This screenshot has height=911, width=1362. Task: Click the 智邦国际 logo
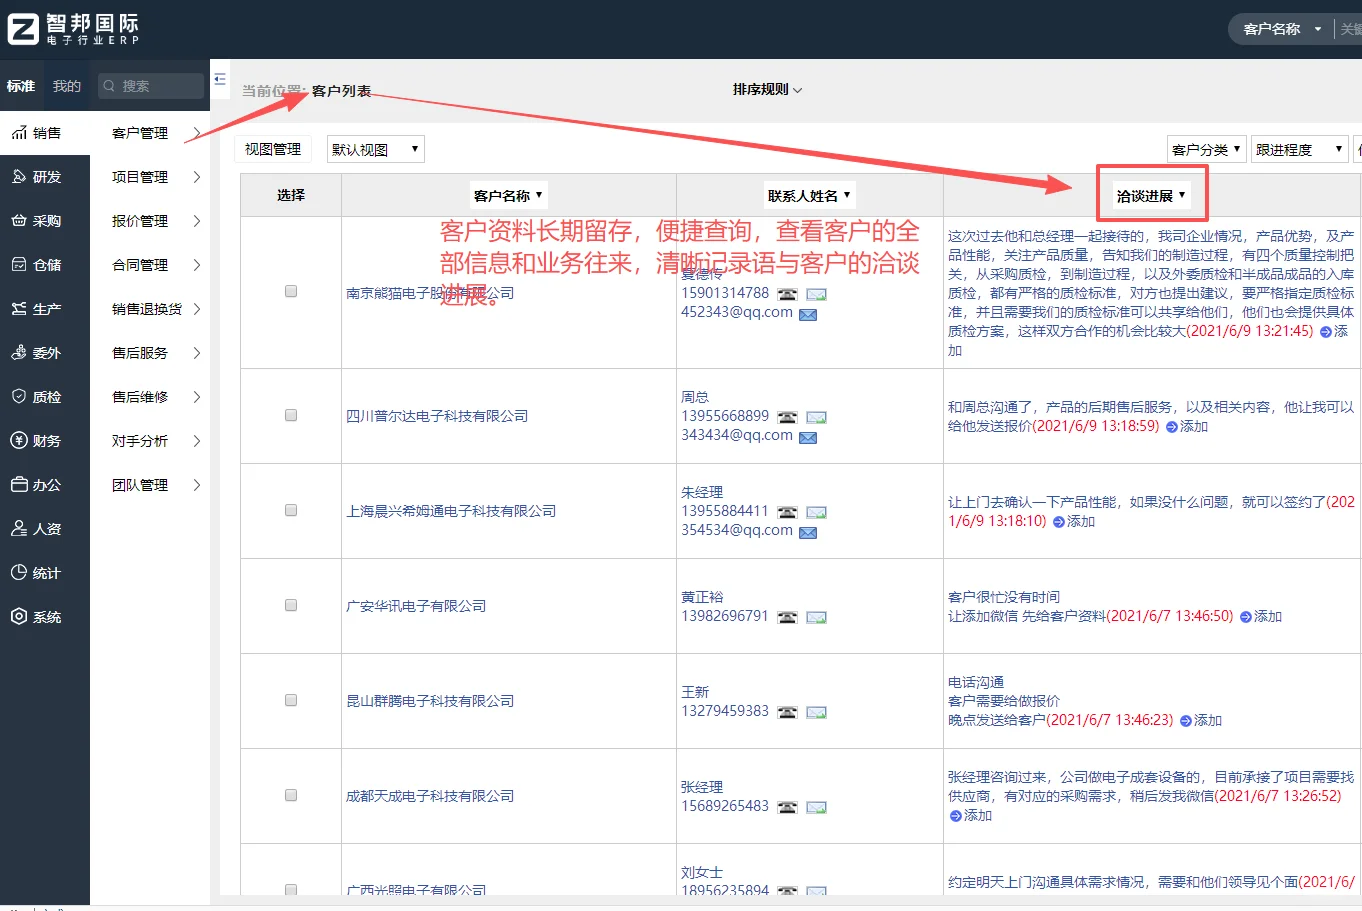pos(73,29)
